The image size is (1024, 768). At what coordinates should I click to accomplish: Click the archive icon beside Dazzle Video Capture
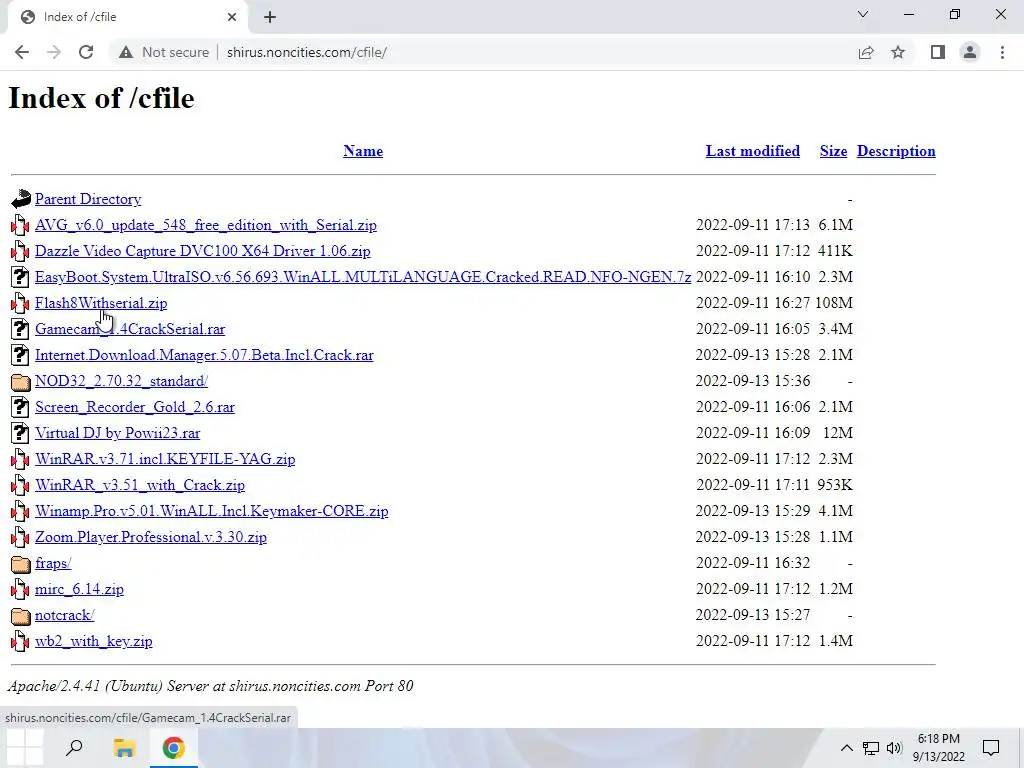pyautogui.click(x=21, y=251)
